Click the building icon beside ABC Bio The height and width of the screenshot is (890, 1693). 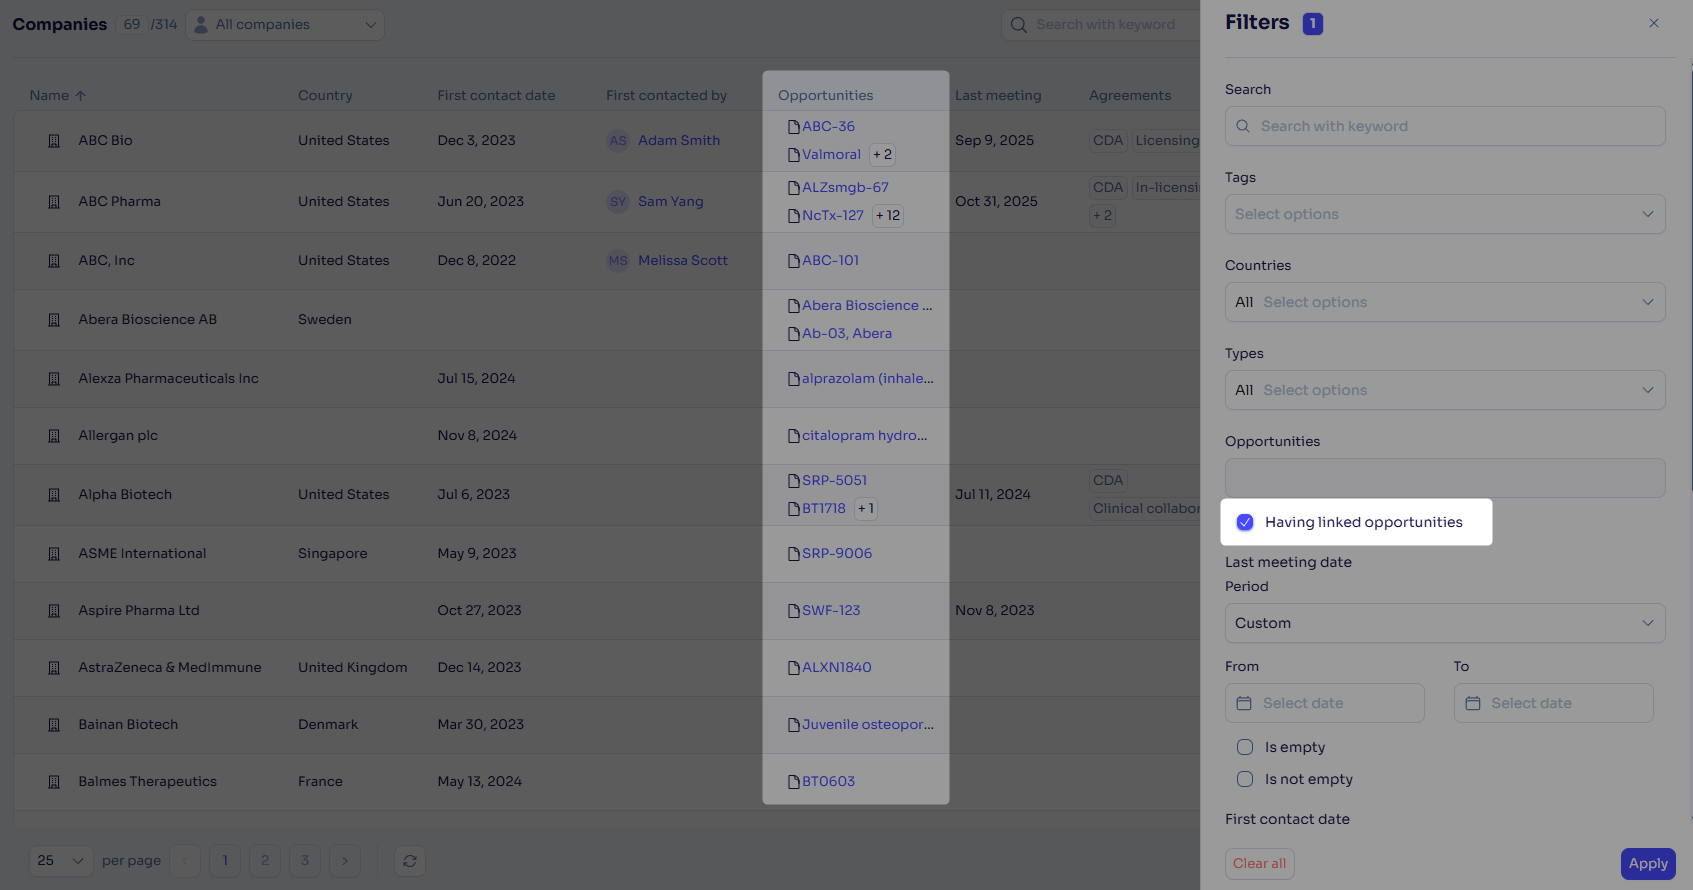(54, 141)
